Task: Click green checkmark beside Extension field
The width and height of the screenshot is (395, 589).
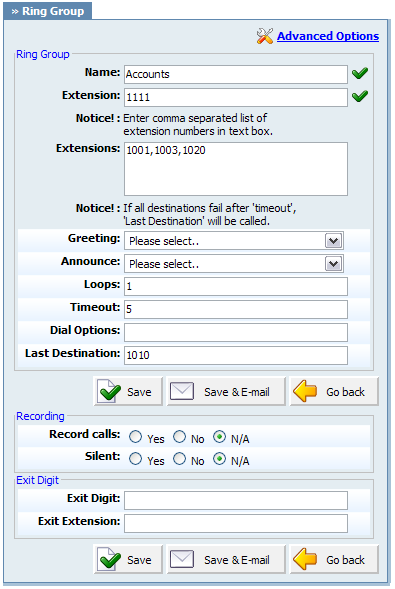Action: (360, 96)
